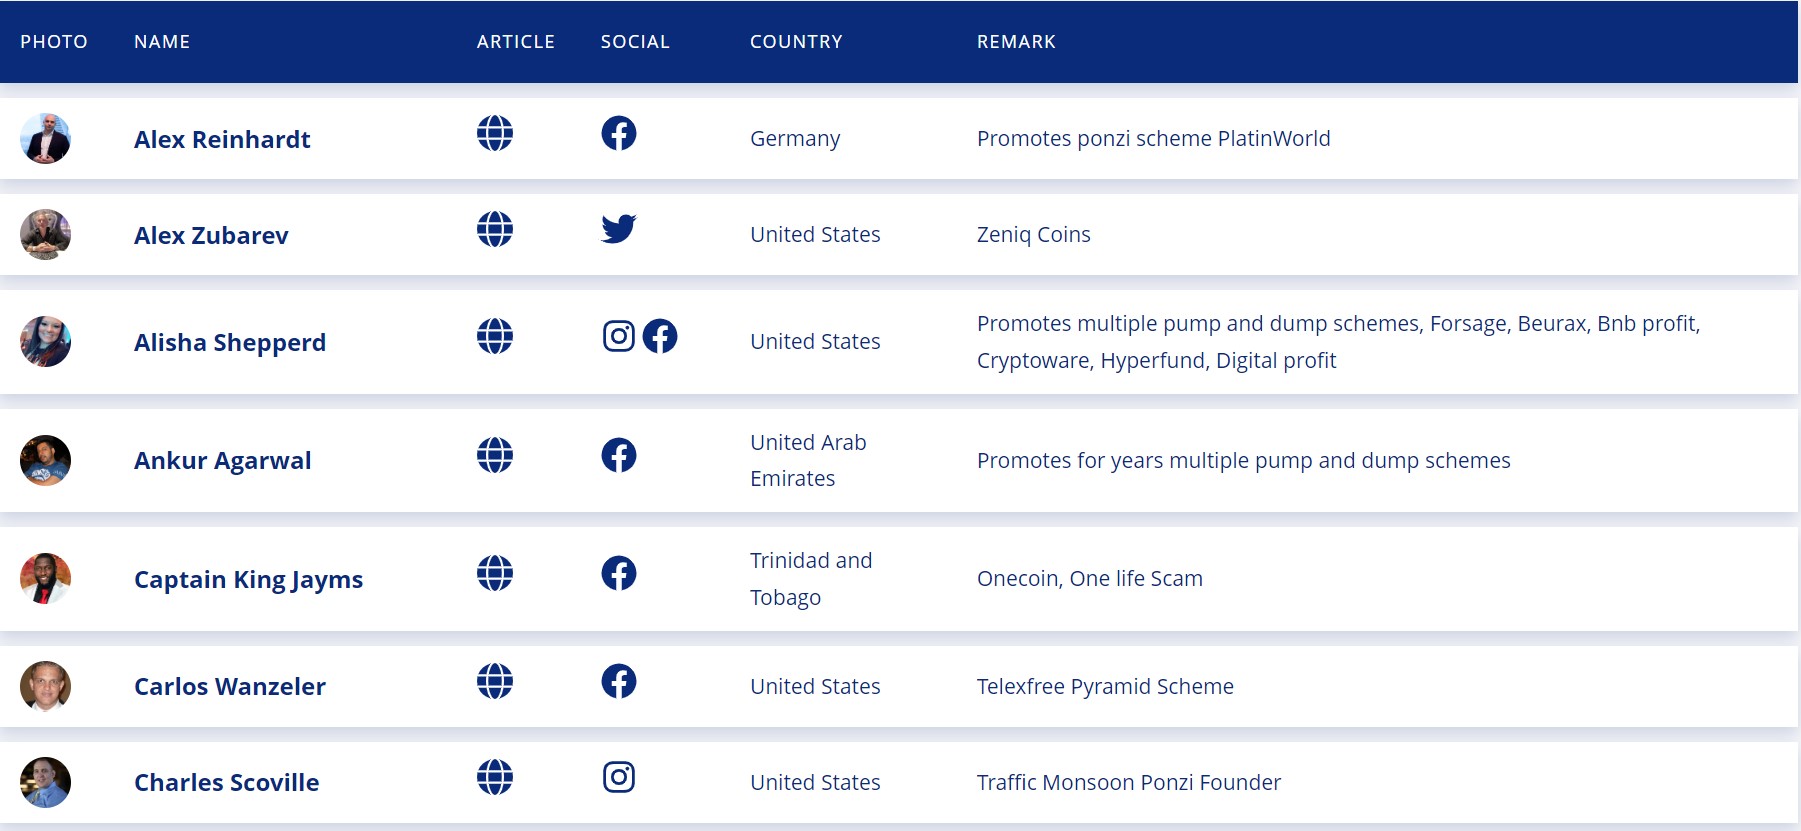Click the SOCIAL column header
1801x831 pixels.
click(x=635, y=42)
